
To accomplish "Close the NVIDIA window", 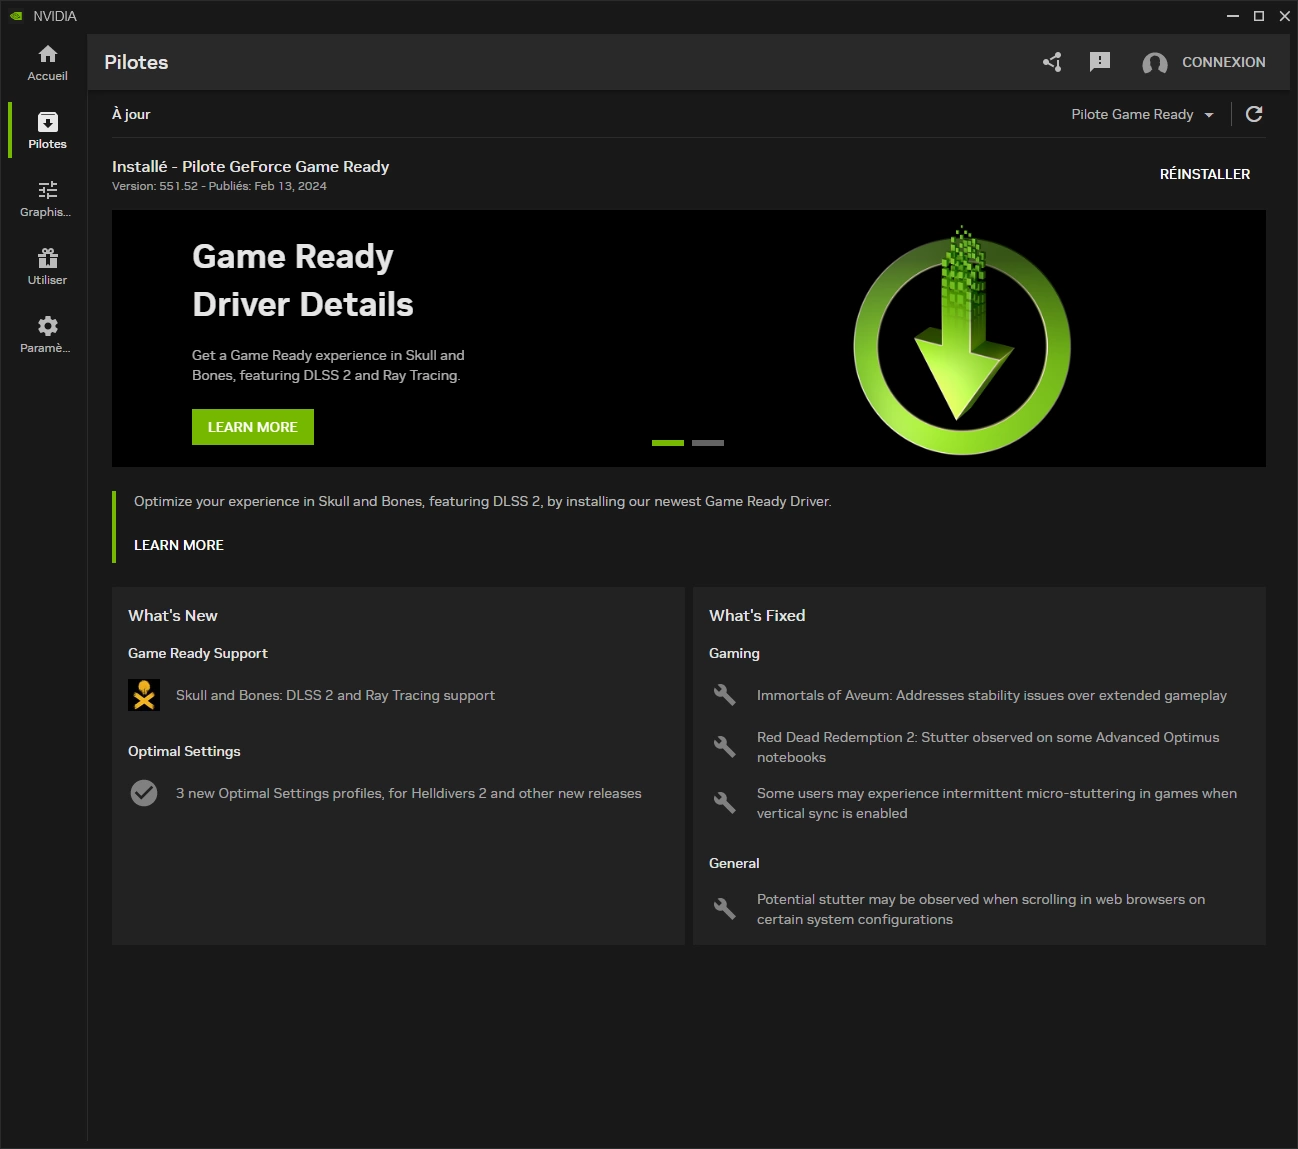I will pos(1285,16).
